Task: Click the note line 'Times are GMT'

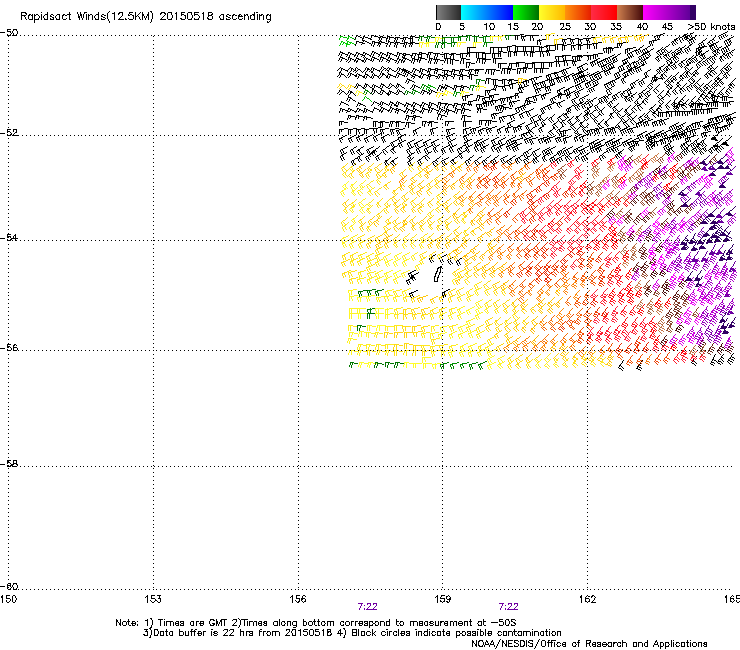Action: pyautogui.click(x=193, y=623)
